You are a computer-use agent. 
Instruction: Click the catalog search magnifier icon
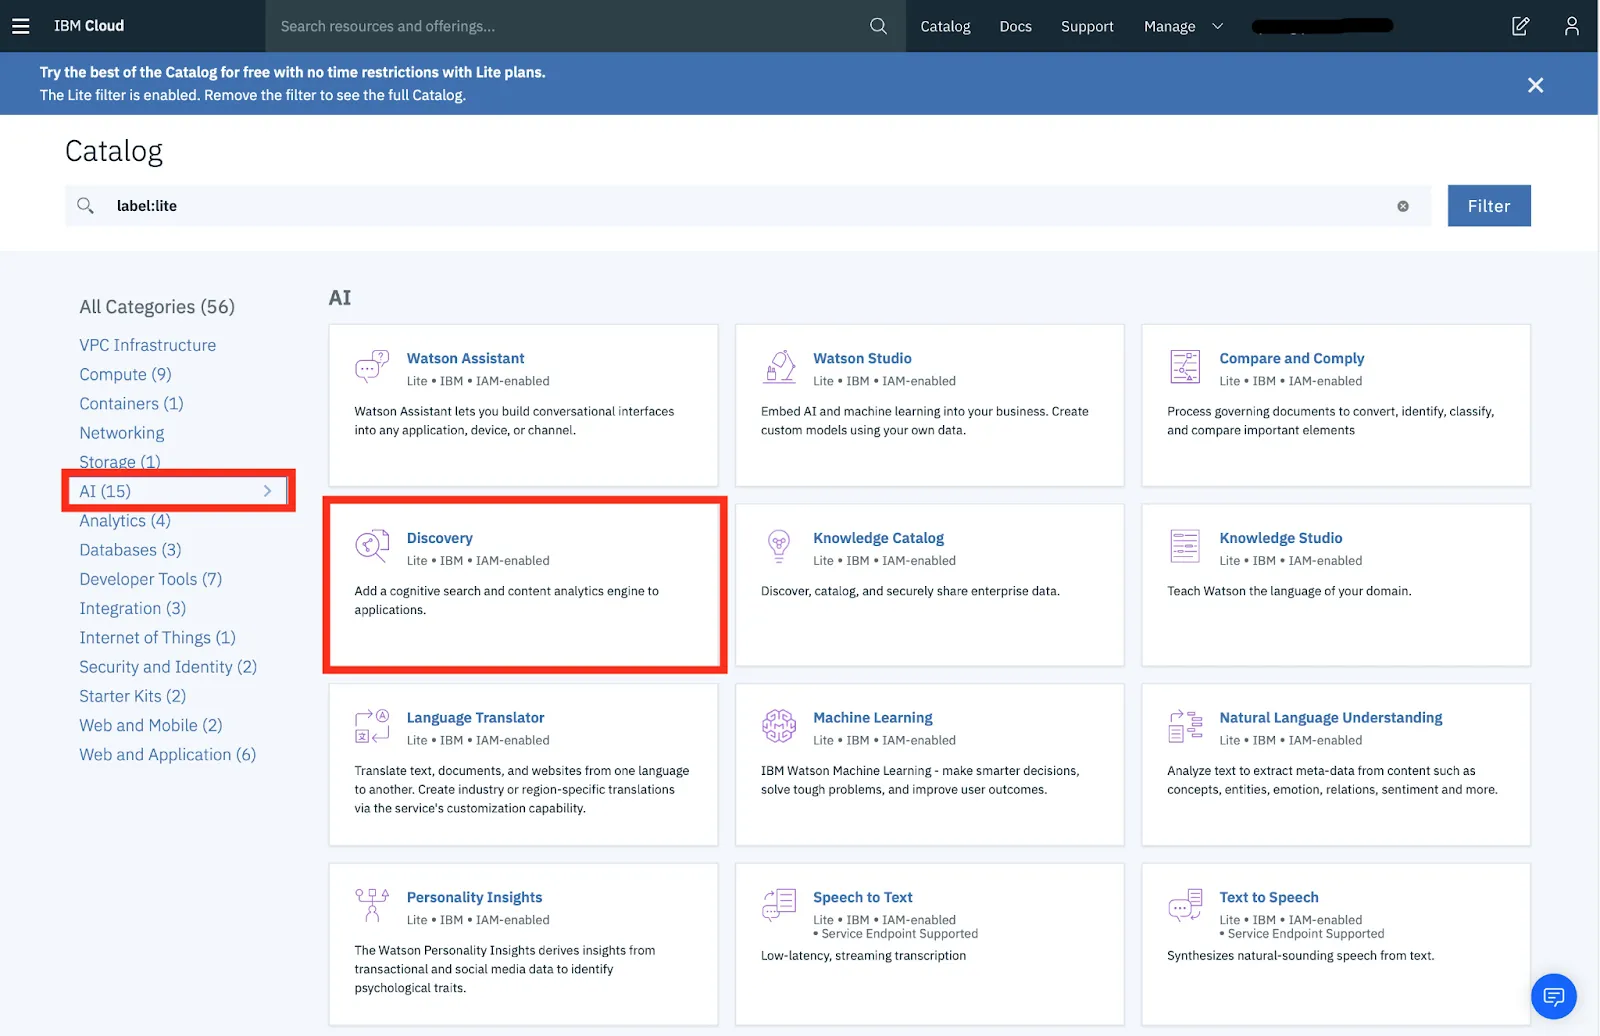pos(85,206)
